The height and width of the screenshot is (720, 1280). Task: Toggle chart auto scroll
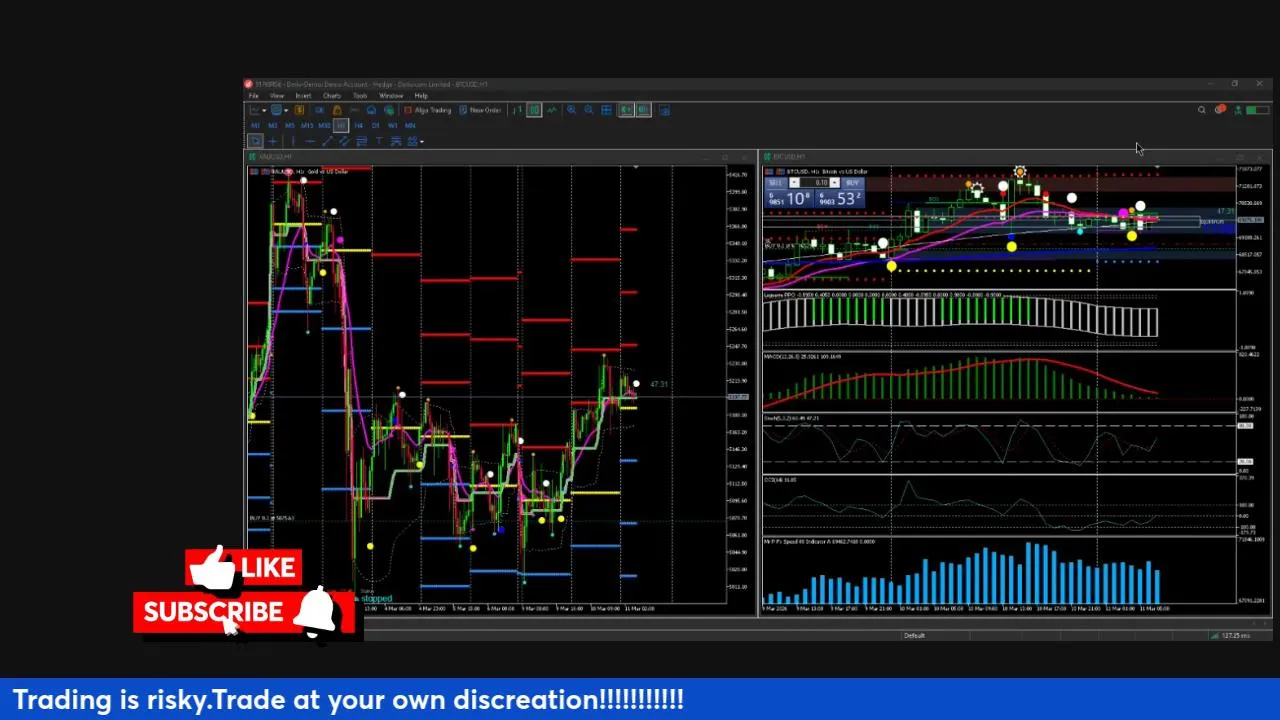pyautogui.click(x=626, y=110)
